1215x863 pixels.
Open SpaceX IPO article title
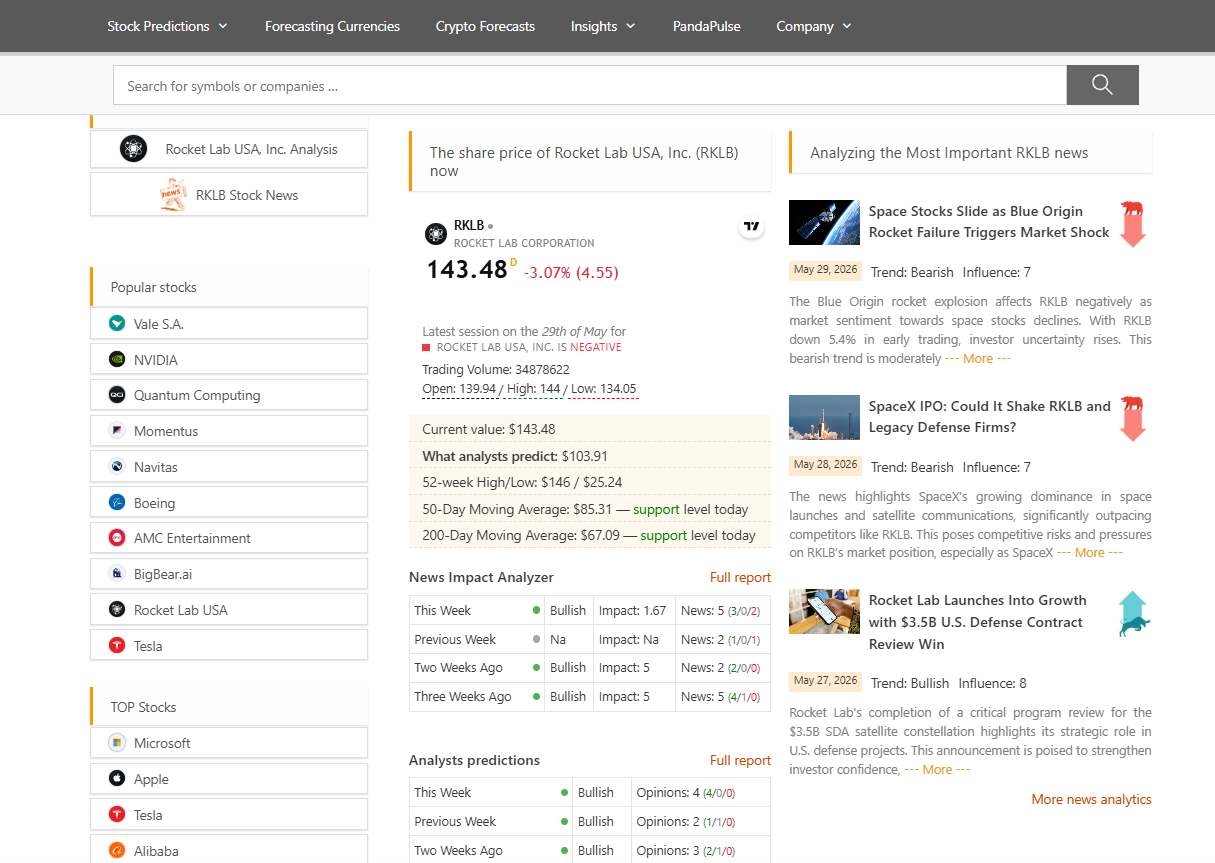coord(989,417)
